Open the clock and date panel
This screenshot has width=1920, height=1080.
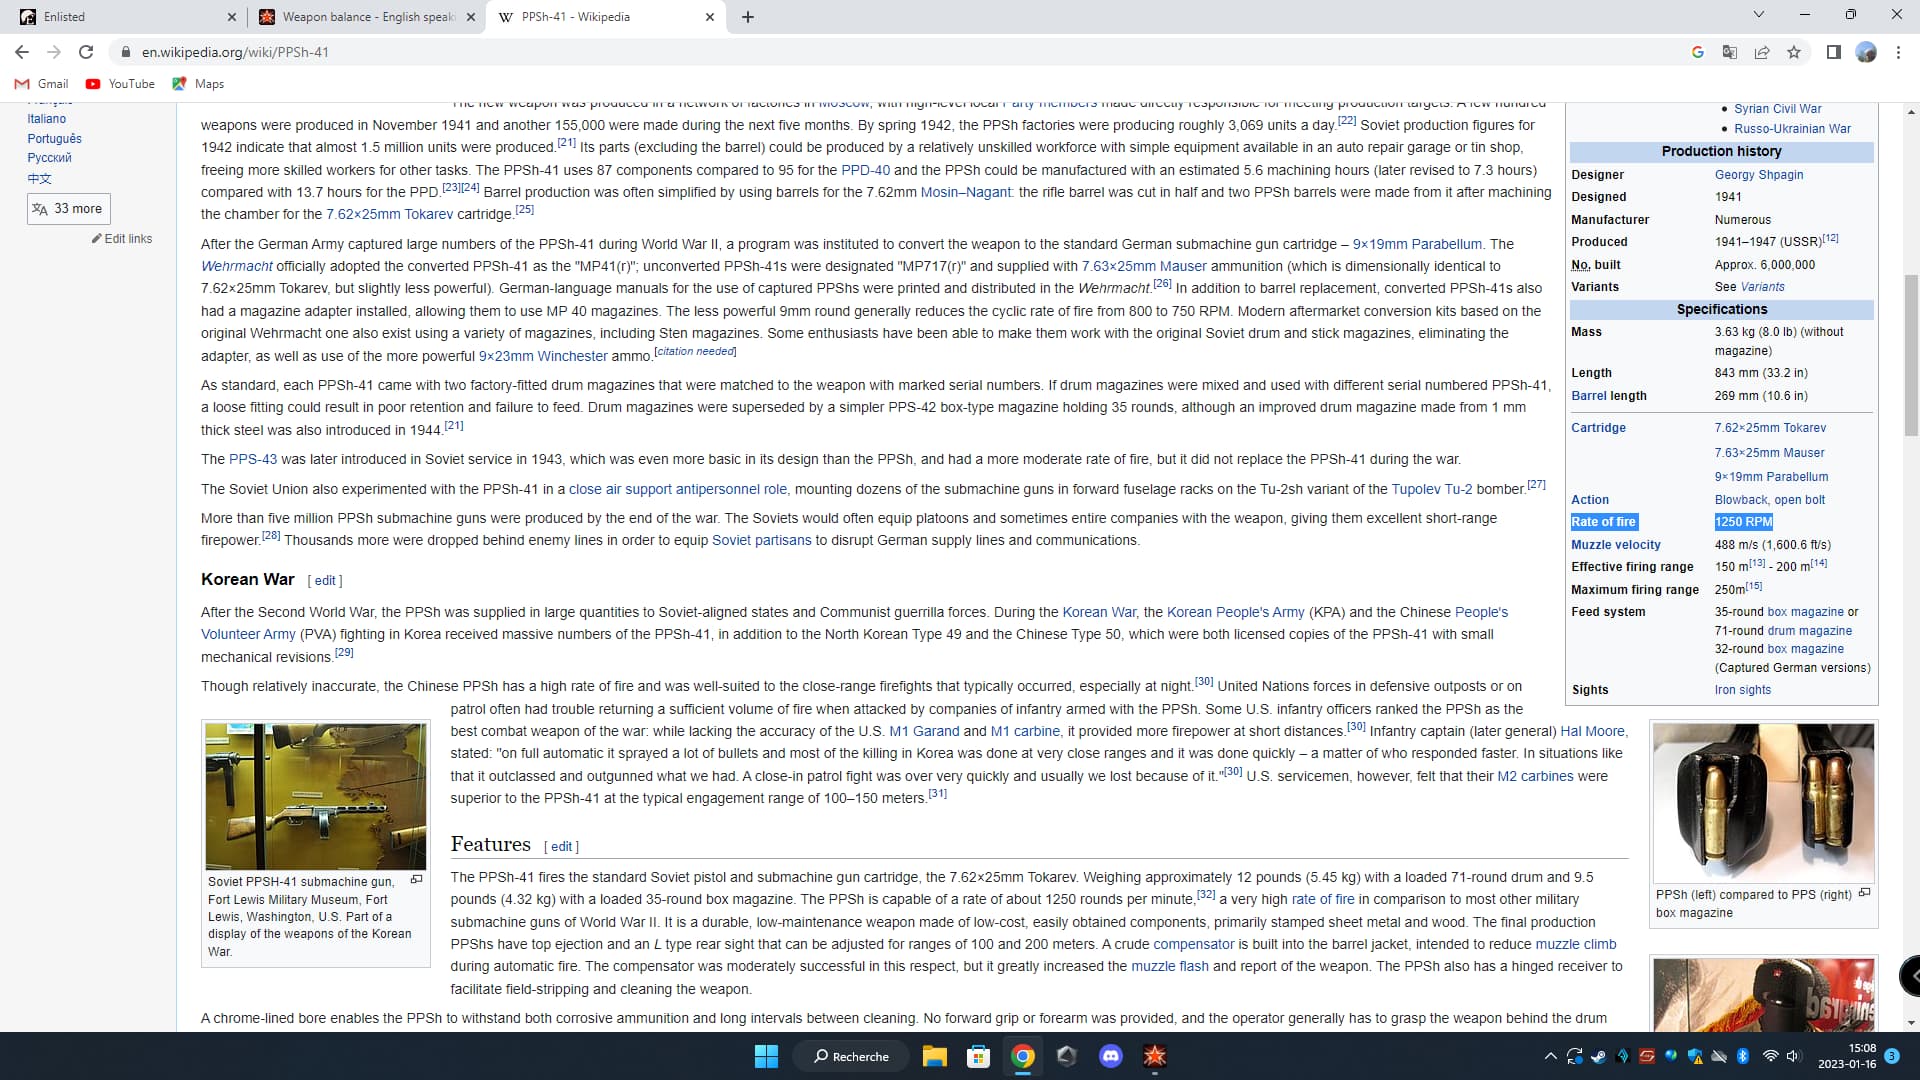click(1848, 1056)
